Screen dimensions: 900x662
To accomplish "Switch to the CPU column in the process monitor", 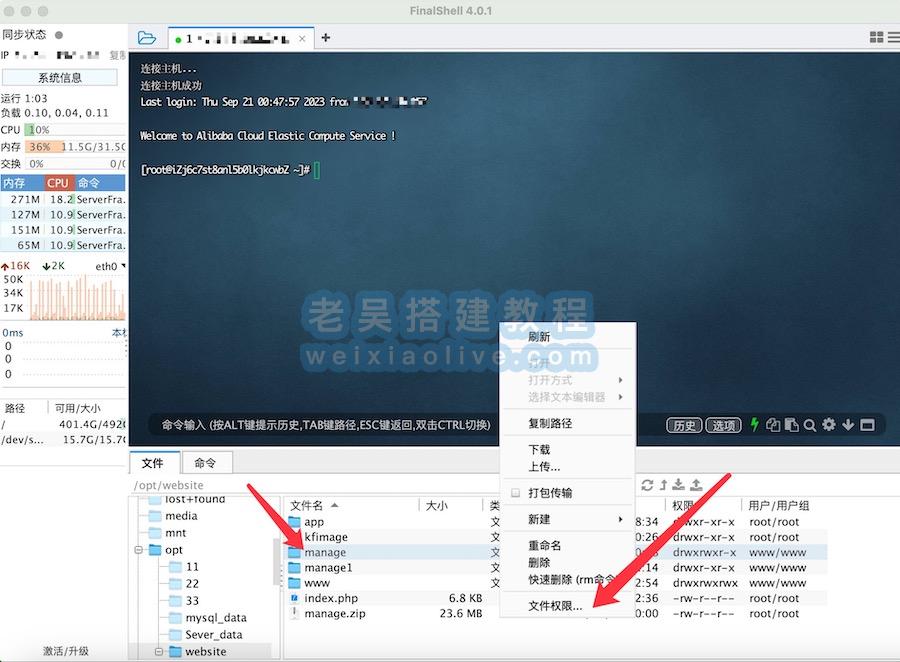I will [57, 182].
